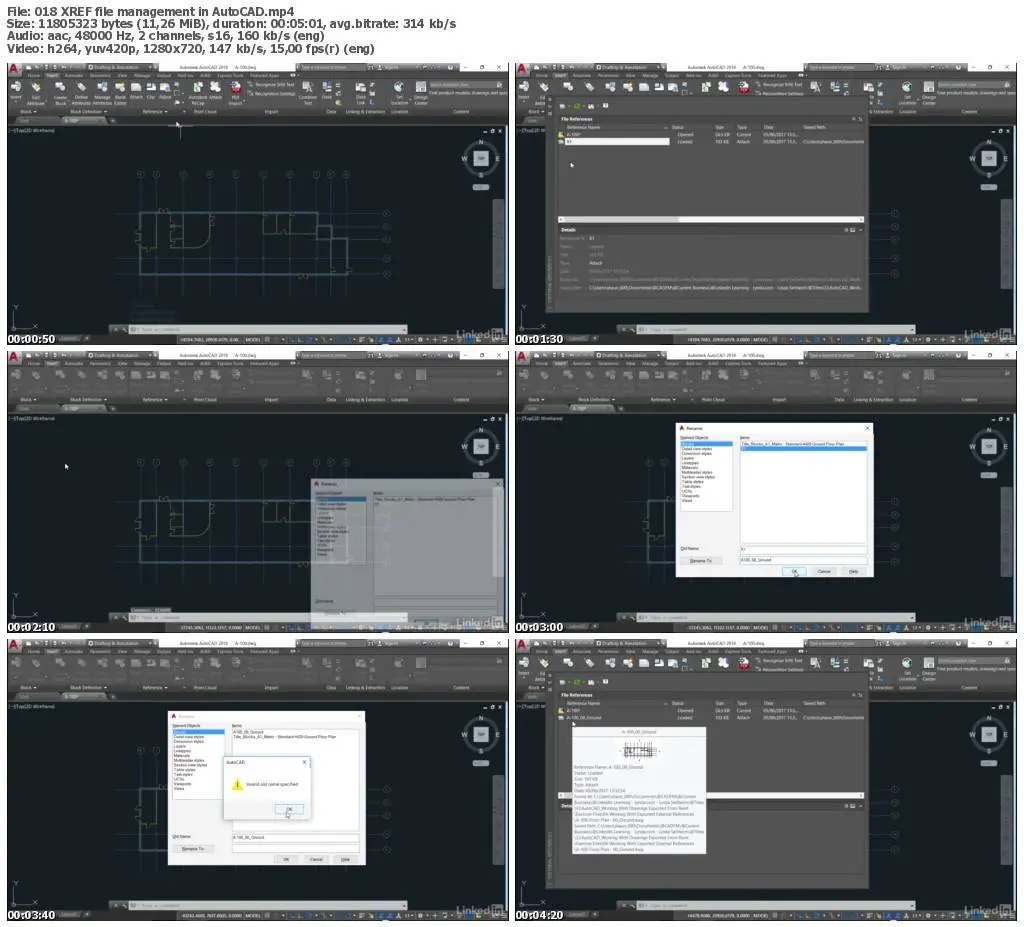Click horizontal scrollbar in 00:01:30 references palette

[711, 220]
